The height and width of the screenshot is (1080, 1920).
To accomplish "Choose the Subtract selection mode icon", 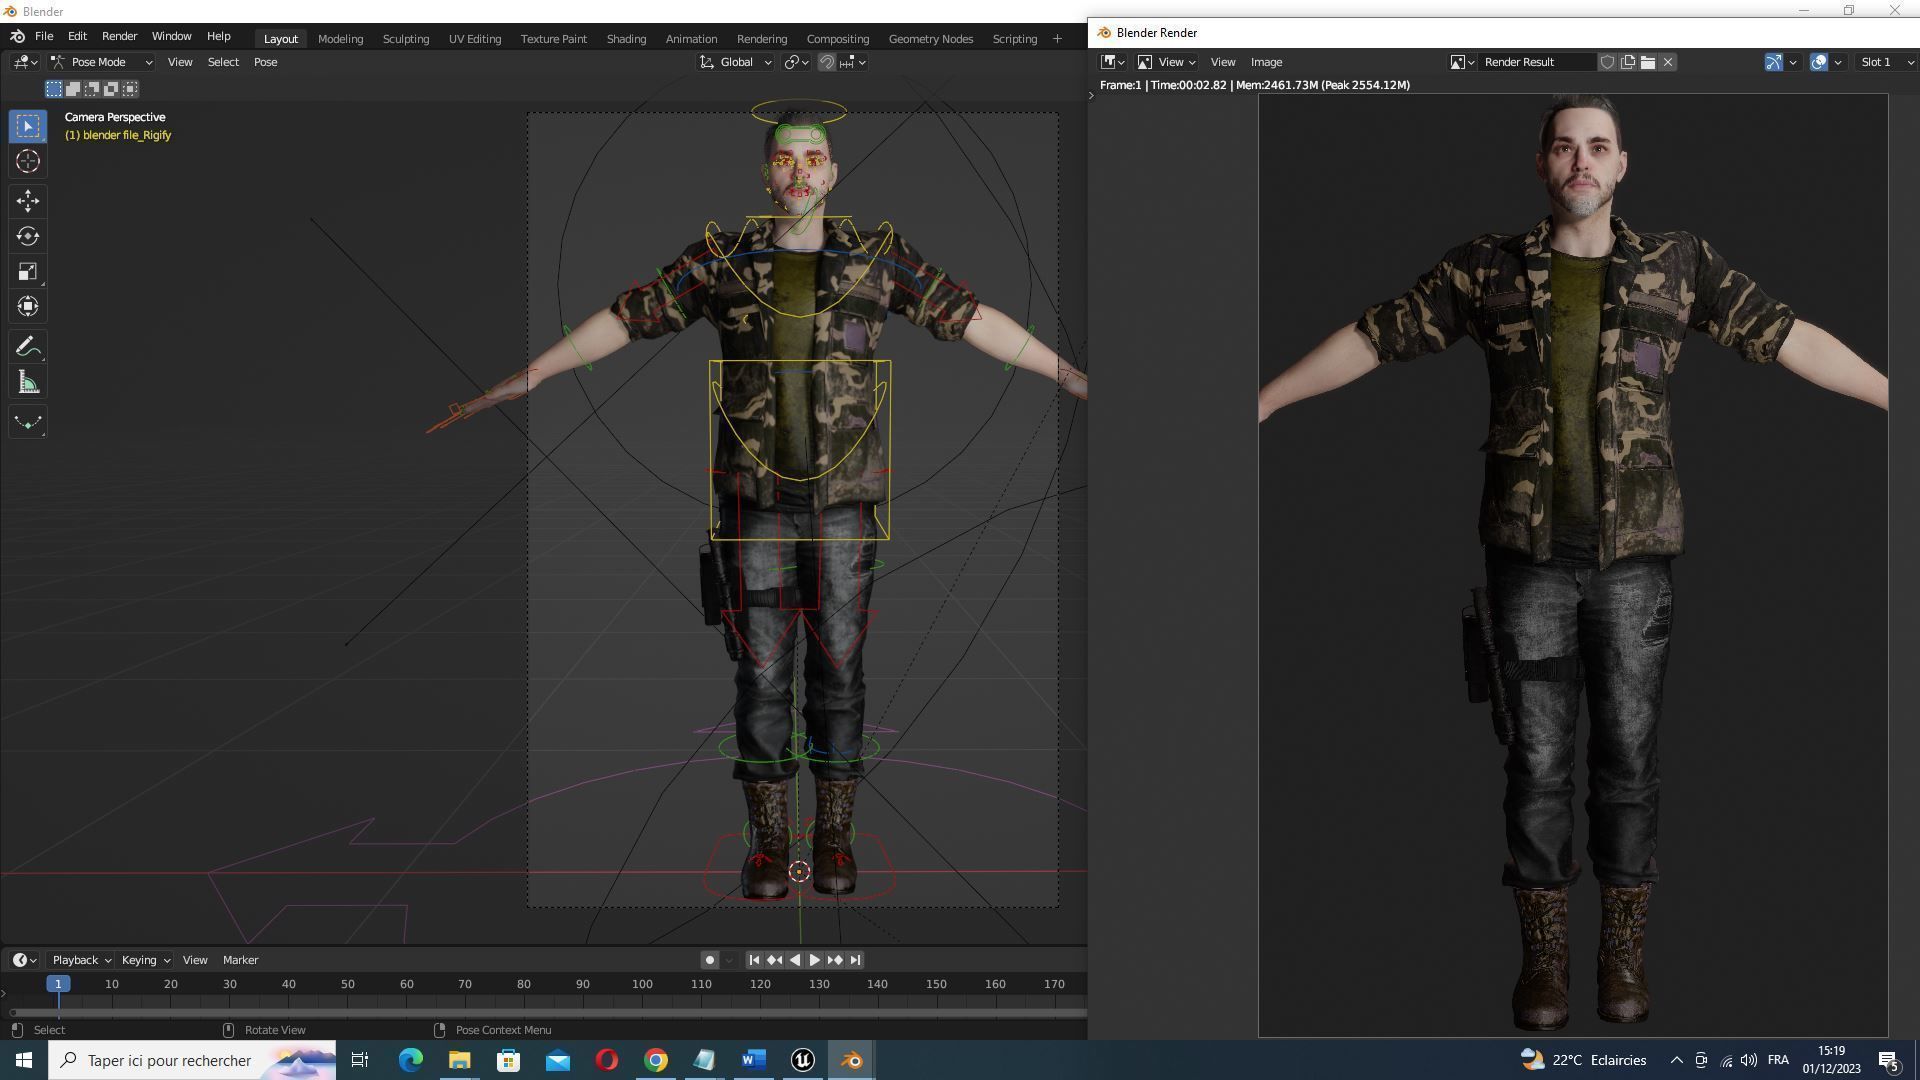I will [x=92, y=89].
